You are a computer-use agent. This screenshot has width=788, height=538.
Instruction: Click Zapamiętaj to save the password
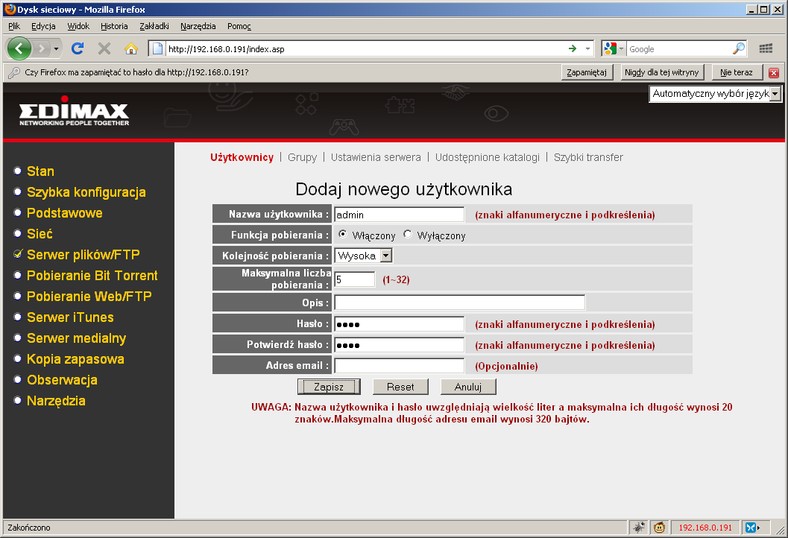pyautogui.click(x=586, y=72)
